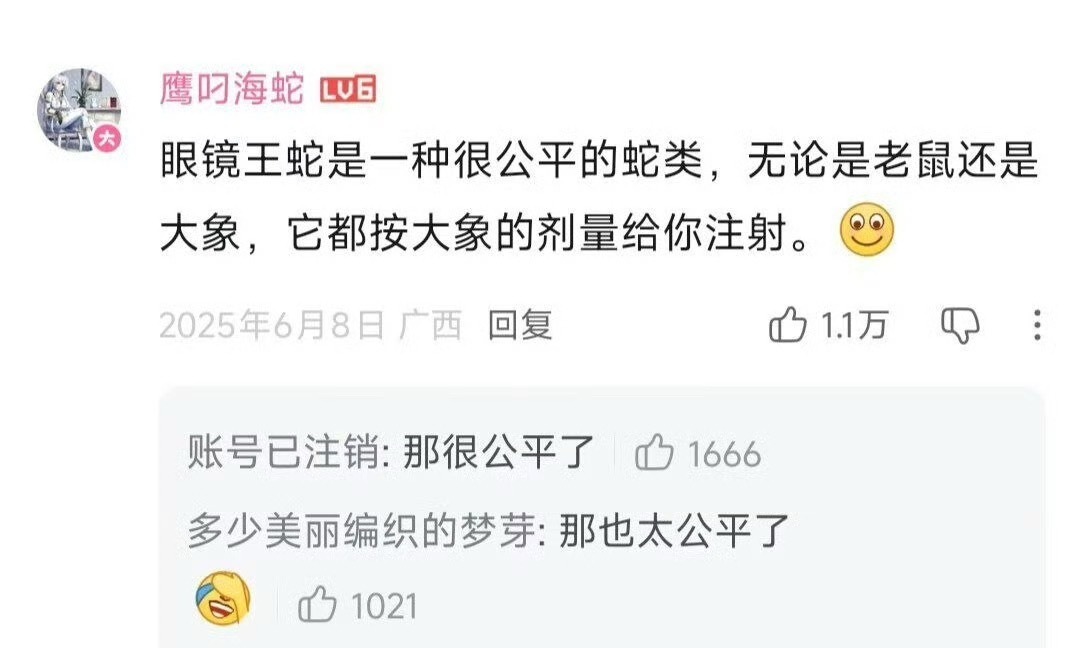This screenshot has height=648, width=1080.
Task: Tap the 1.1万 like count
Action: [853, 325]
